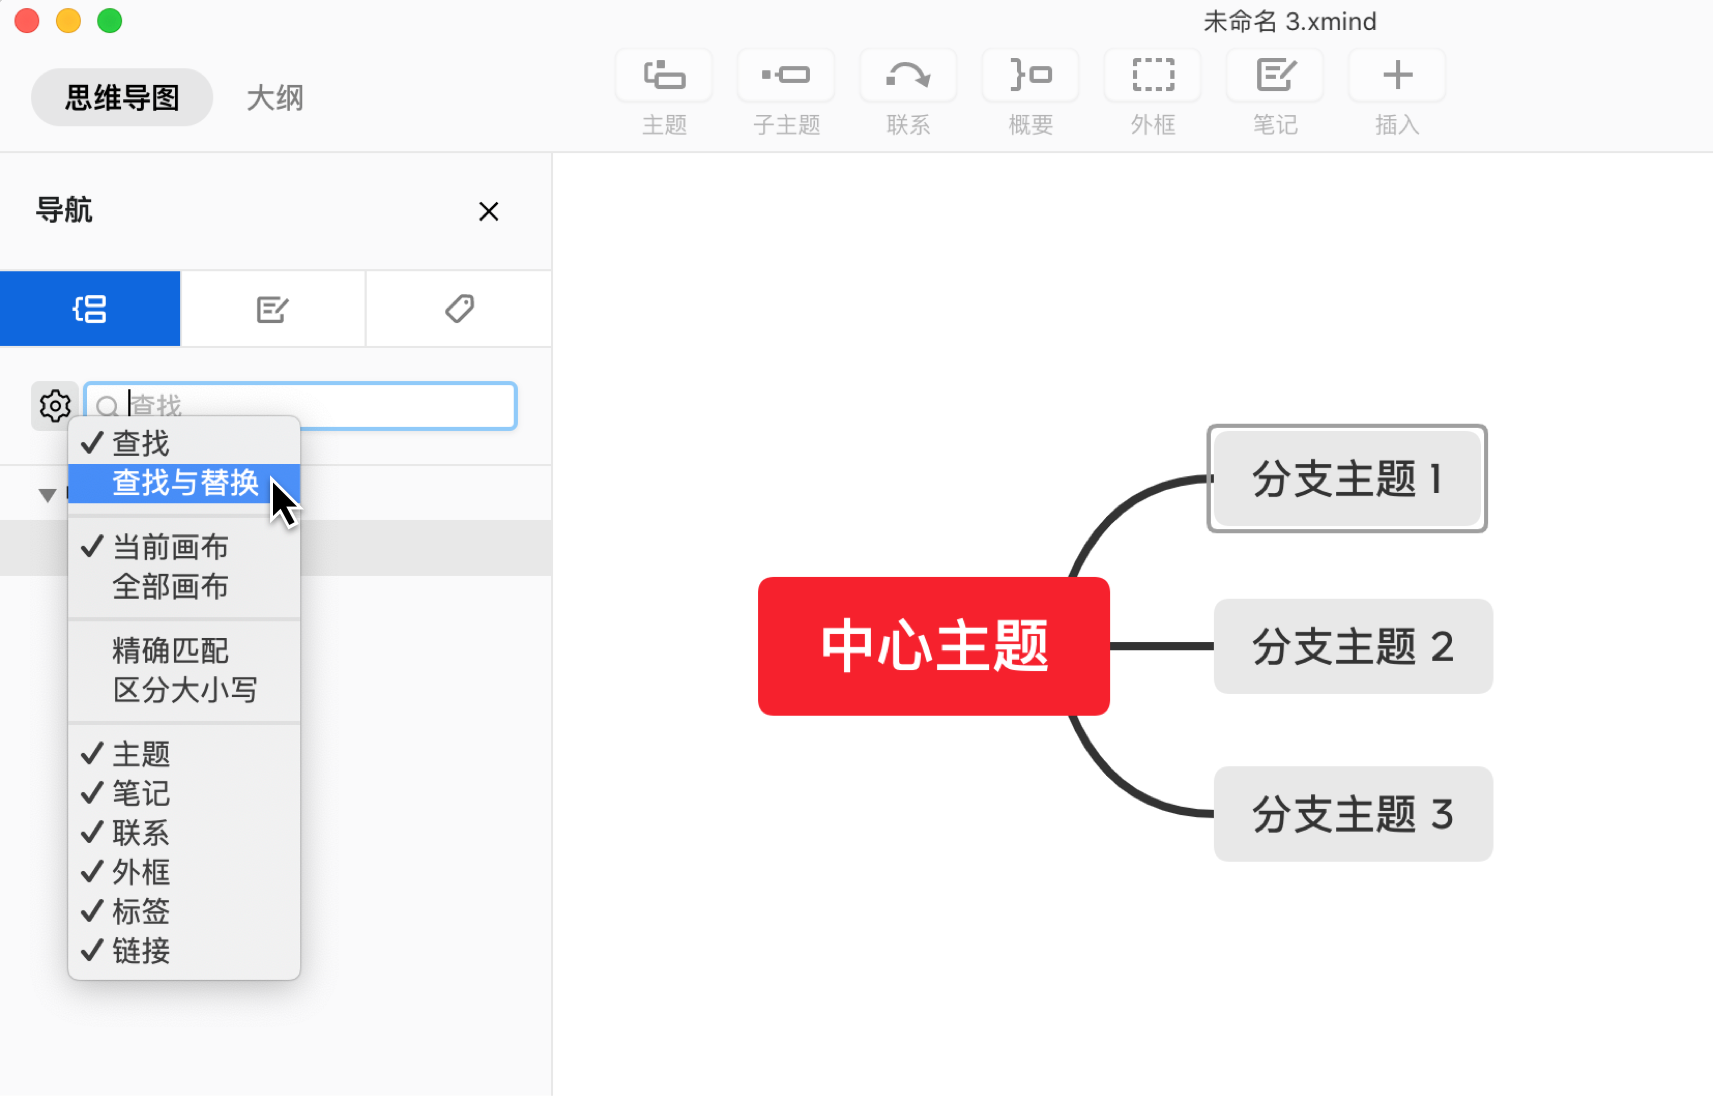The image size is (1713, 1098).
Task: Click the Boundary (外框) toolbar icon
Action: coord(1152,76)
